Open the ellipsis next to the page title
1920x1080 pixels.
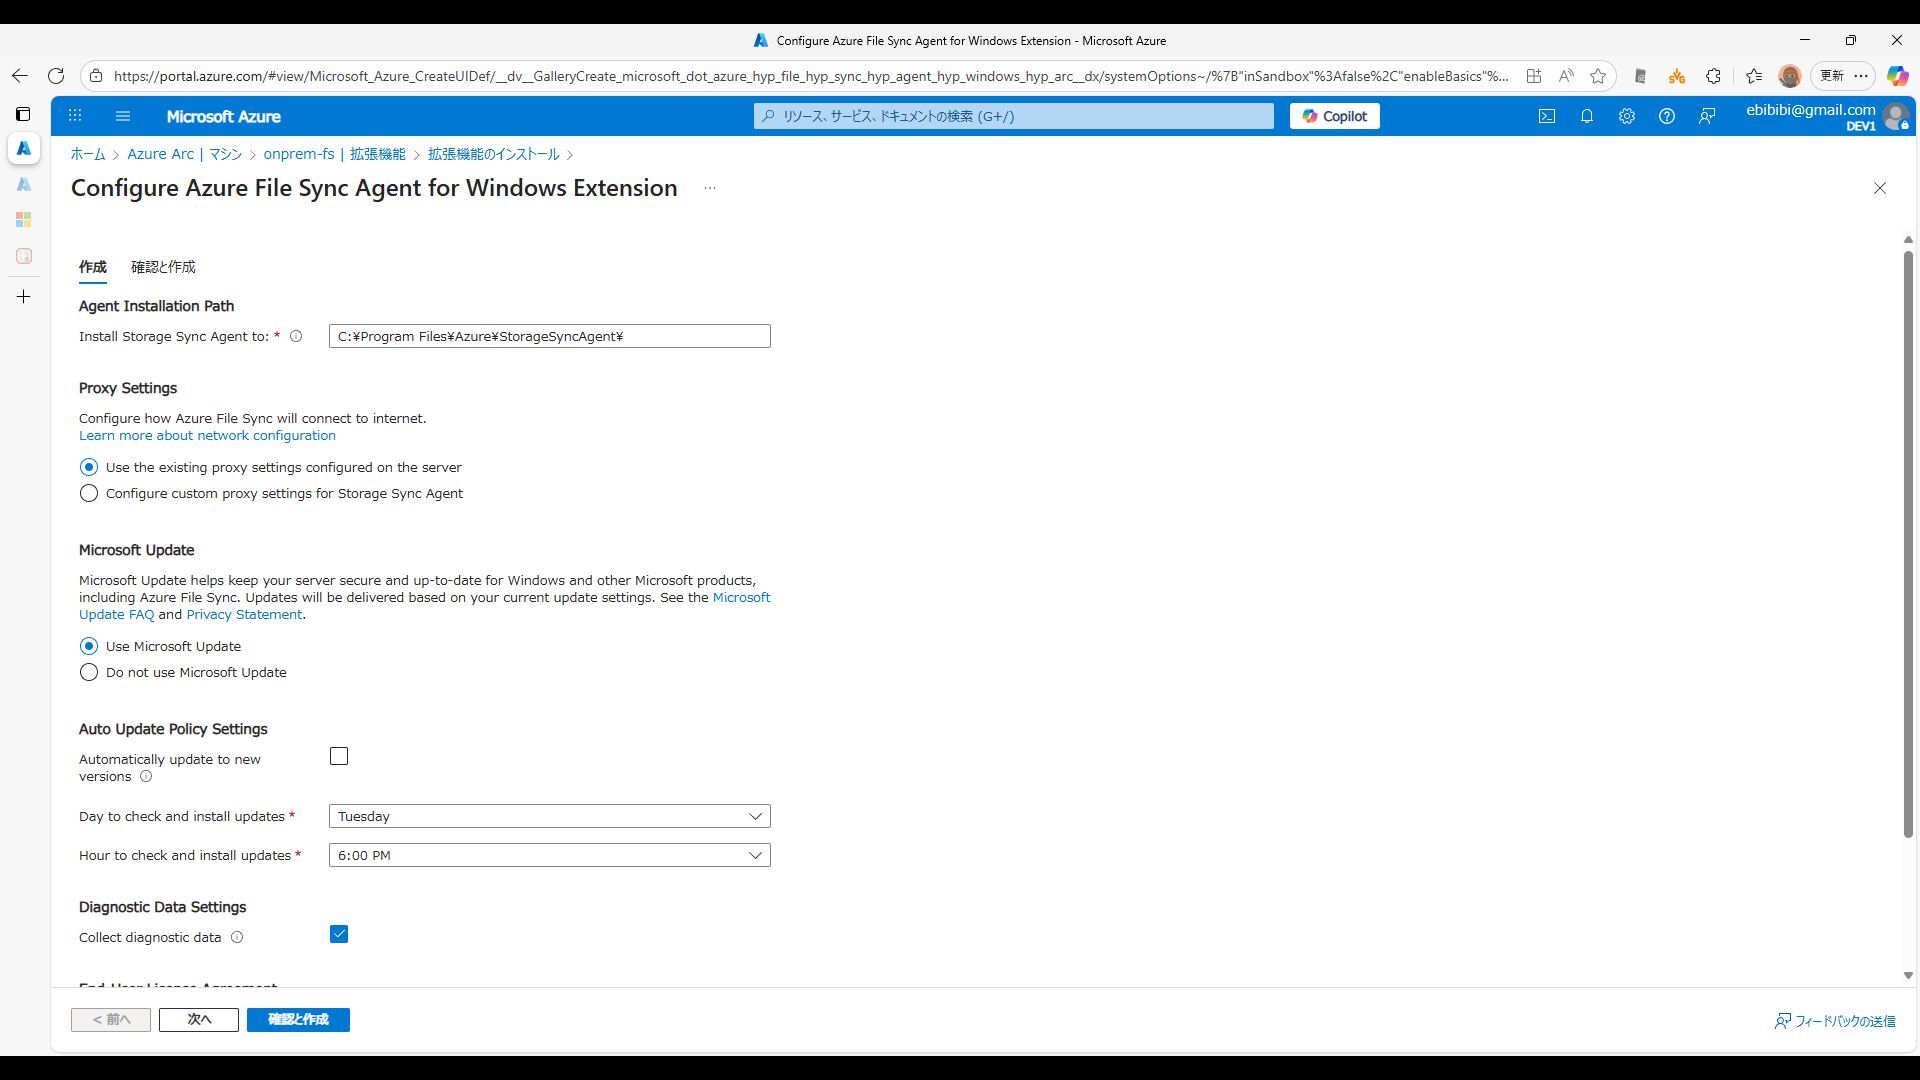[x=710, y=188]
